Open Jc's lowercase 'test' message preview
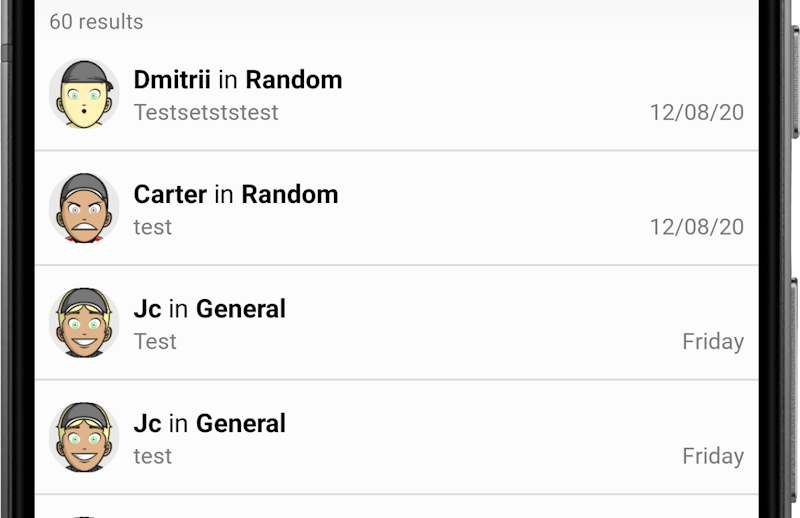Screen dimensions: 800x518 (153, 456)
